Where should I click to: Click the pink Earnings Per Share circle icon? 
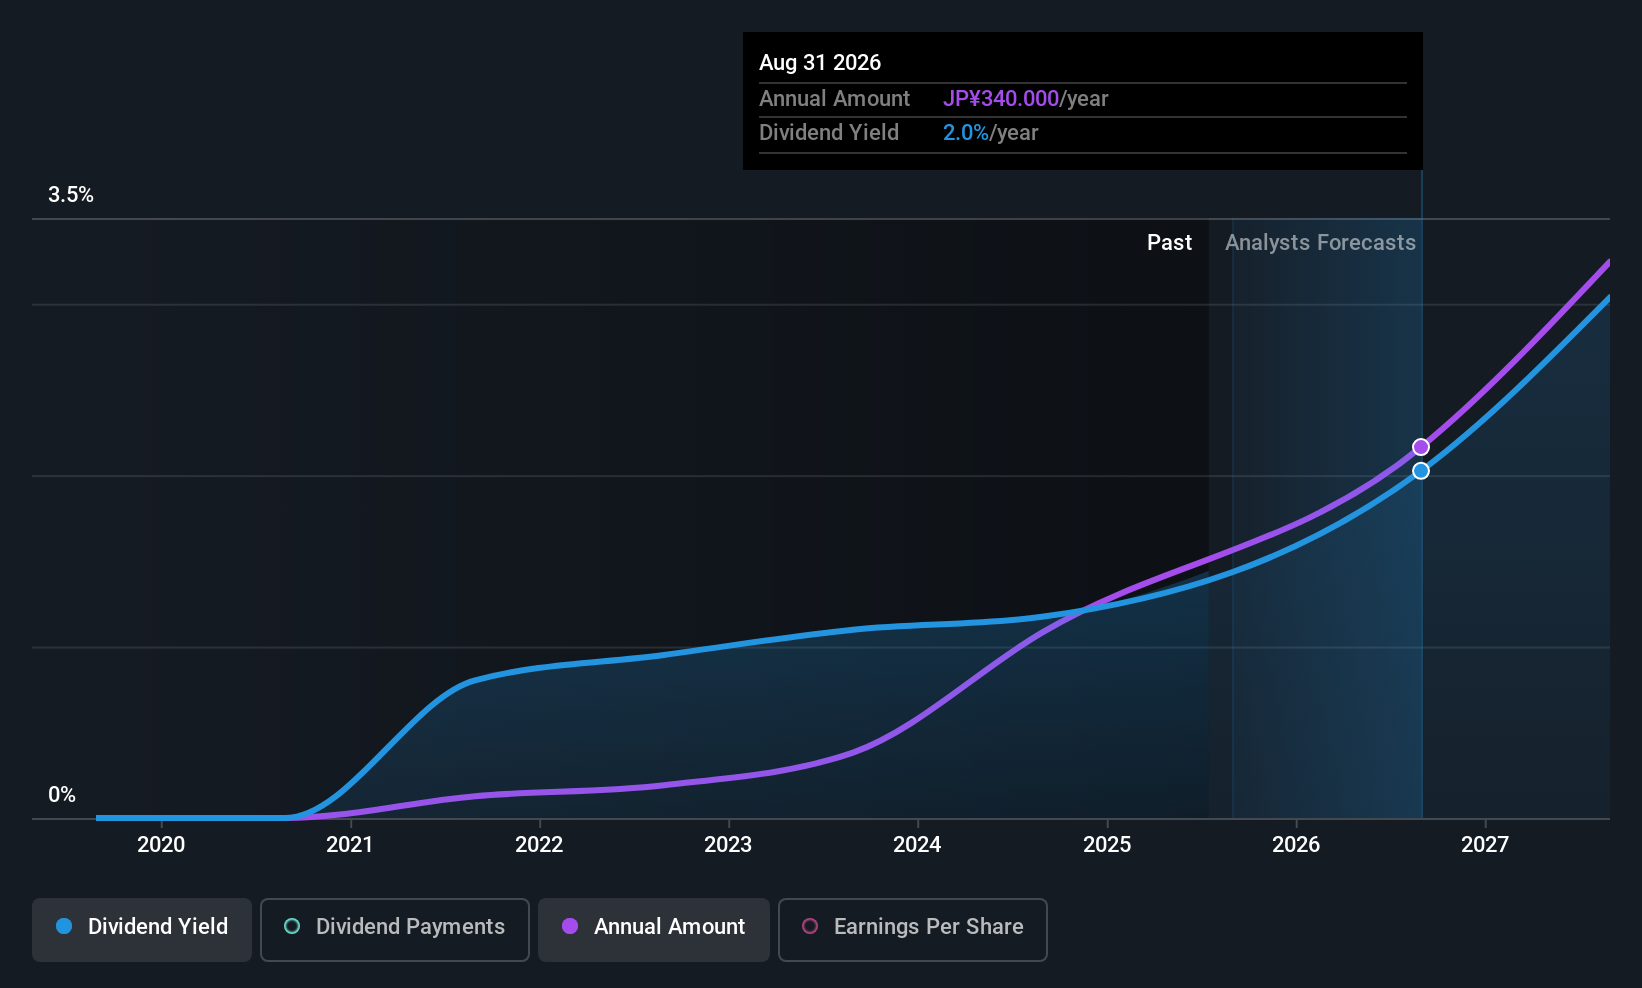810,926
